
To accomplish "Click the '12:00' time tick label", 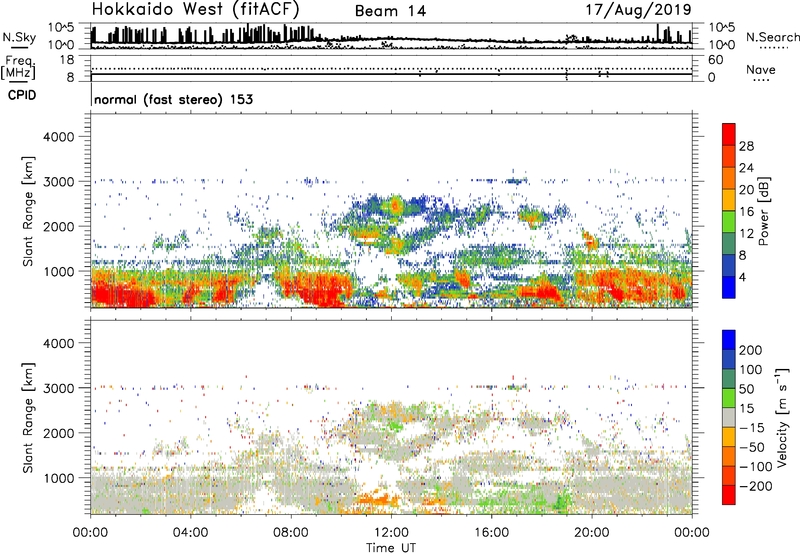I will pos(391,533).
